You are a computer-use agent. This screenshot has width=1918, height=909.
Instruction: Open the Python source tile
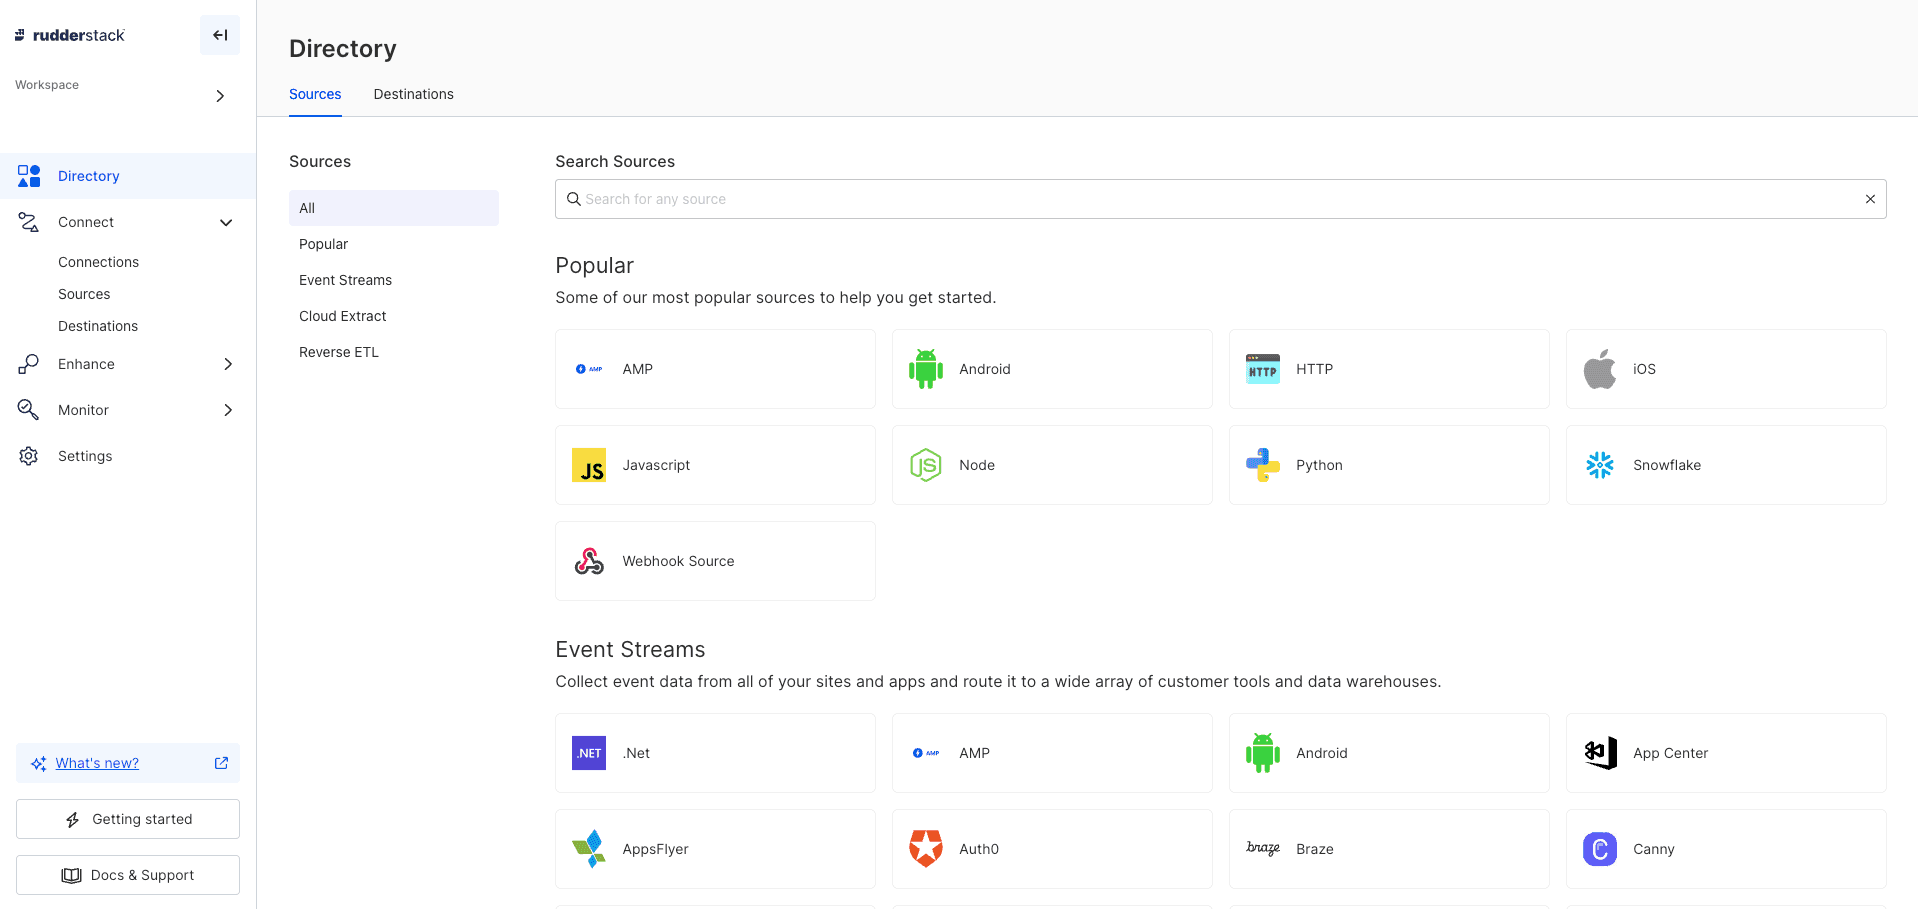click(x=1388, y=465)
